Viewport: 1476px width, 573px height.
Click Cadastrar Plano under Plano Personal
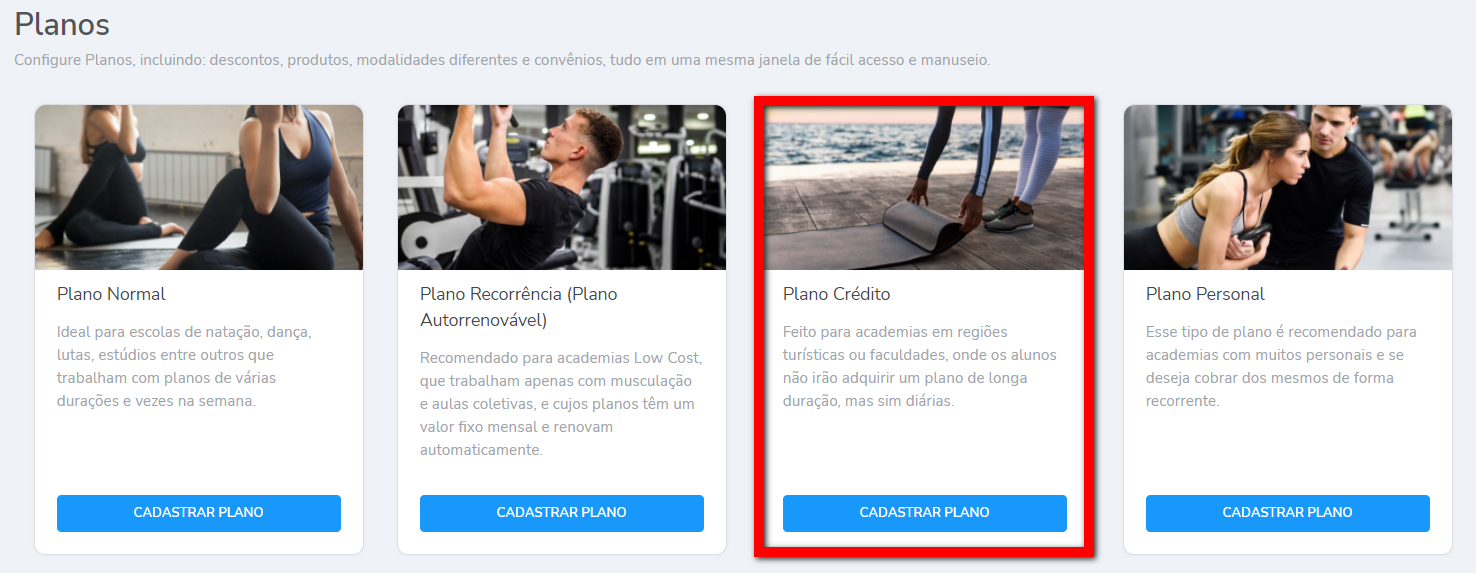[x=1288, y=513]
